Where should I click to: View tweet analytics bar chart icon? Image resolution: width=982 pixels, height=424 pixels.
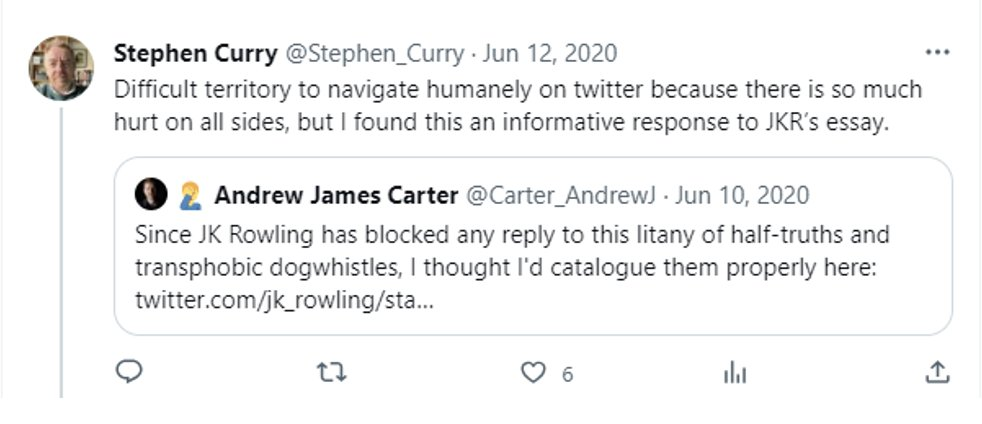pyautogui.click(x=735, y=372)
